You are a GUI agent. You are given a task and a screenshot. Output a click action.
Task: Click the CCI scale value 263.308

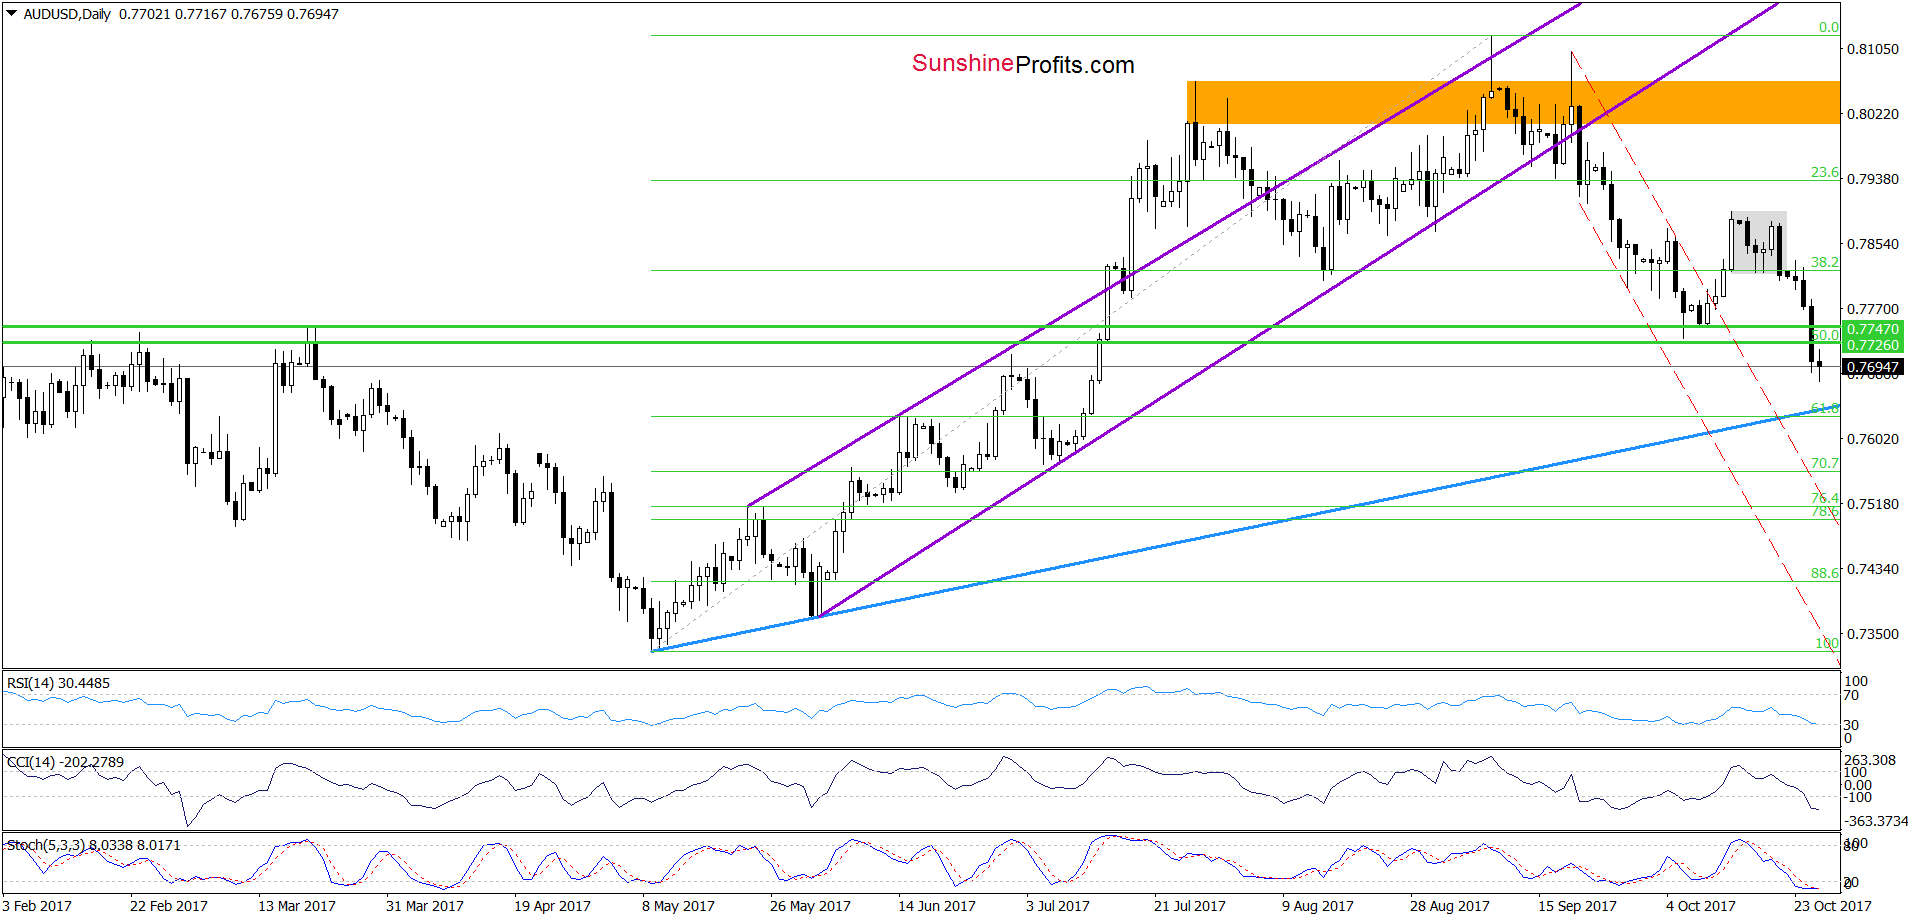[x=1870, y=760]
